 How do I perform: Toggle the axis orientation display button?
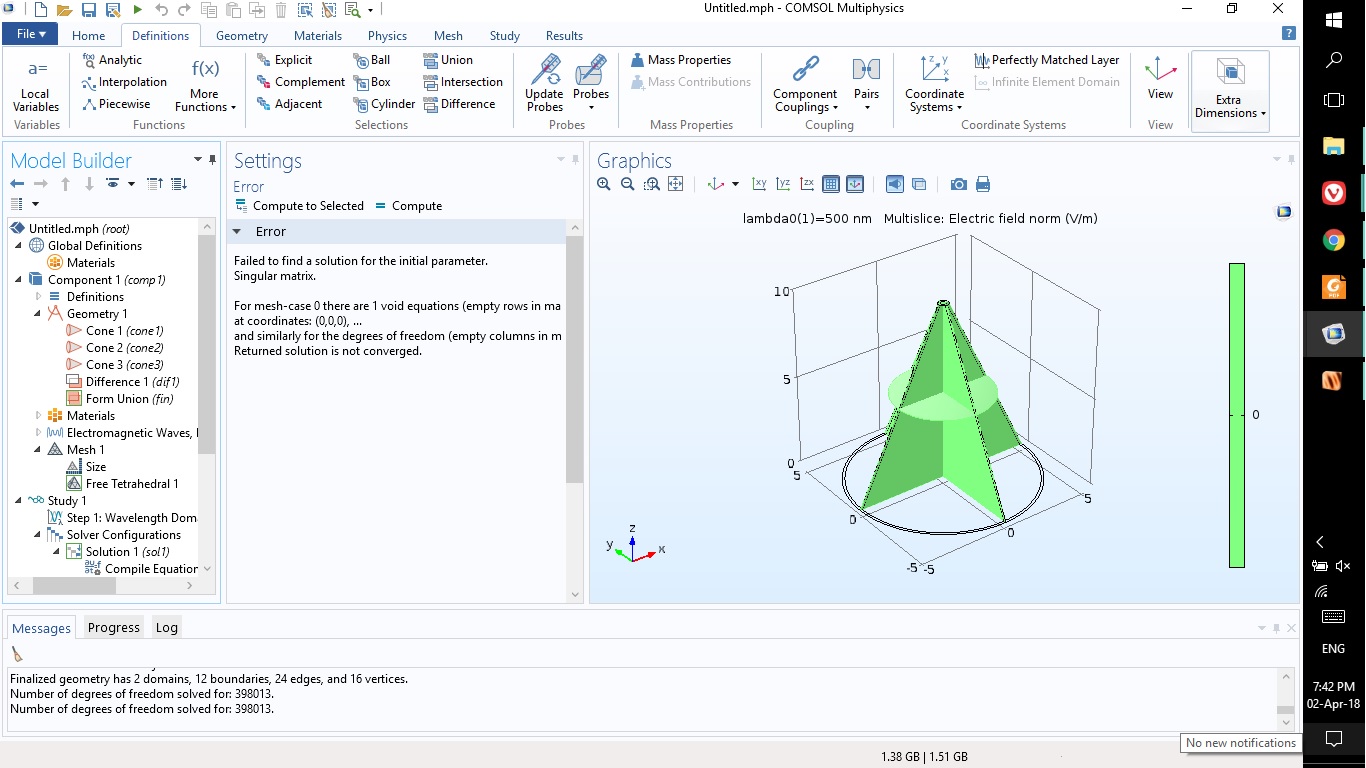pyautogui.click(x=855, y=184)
